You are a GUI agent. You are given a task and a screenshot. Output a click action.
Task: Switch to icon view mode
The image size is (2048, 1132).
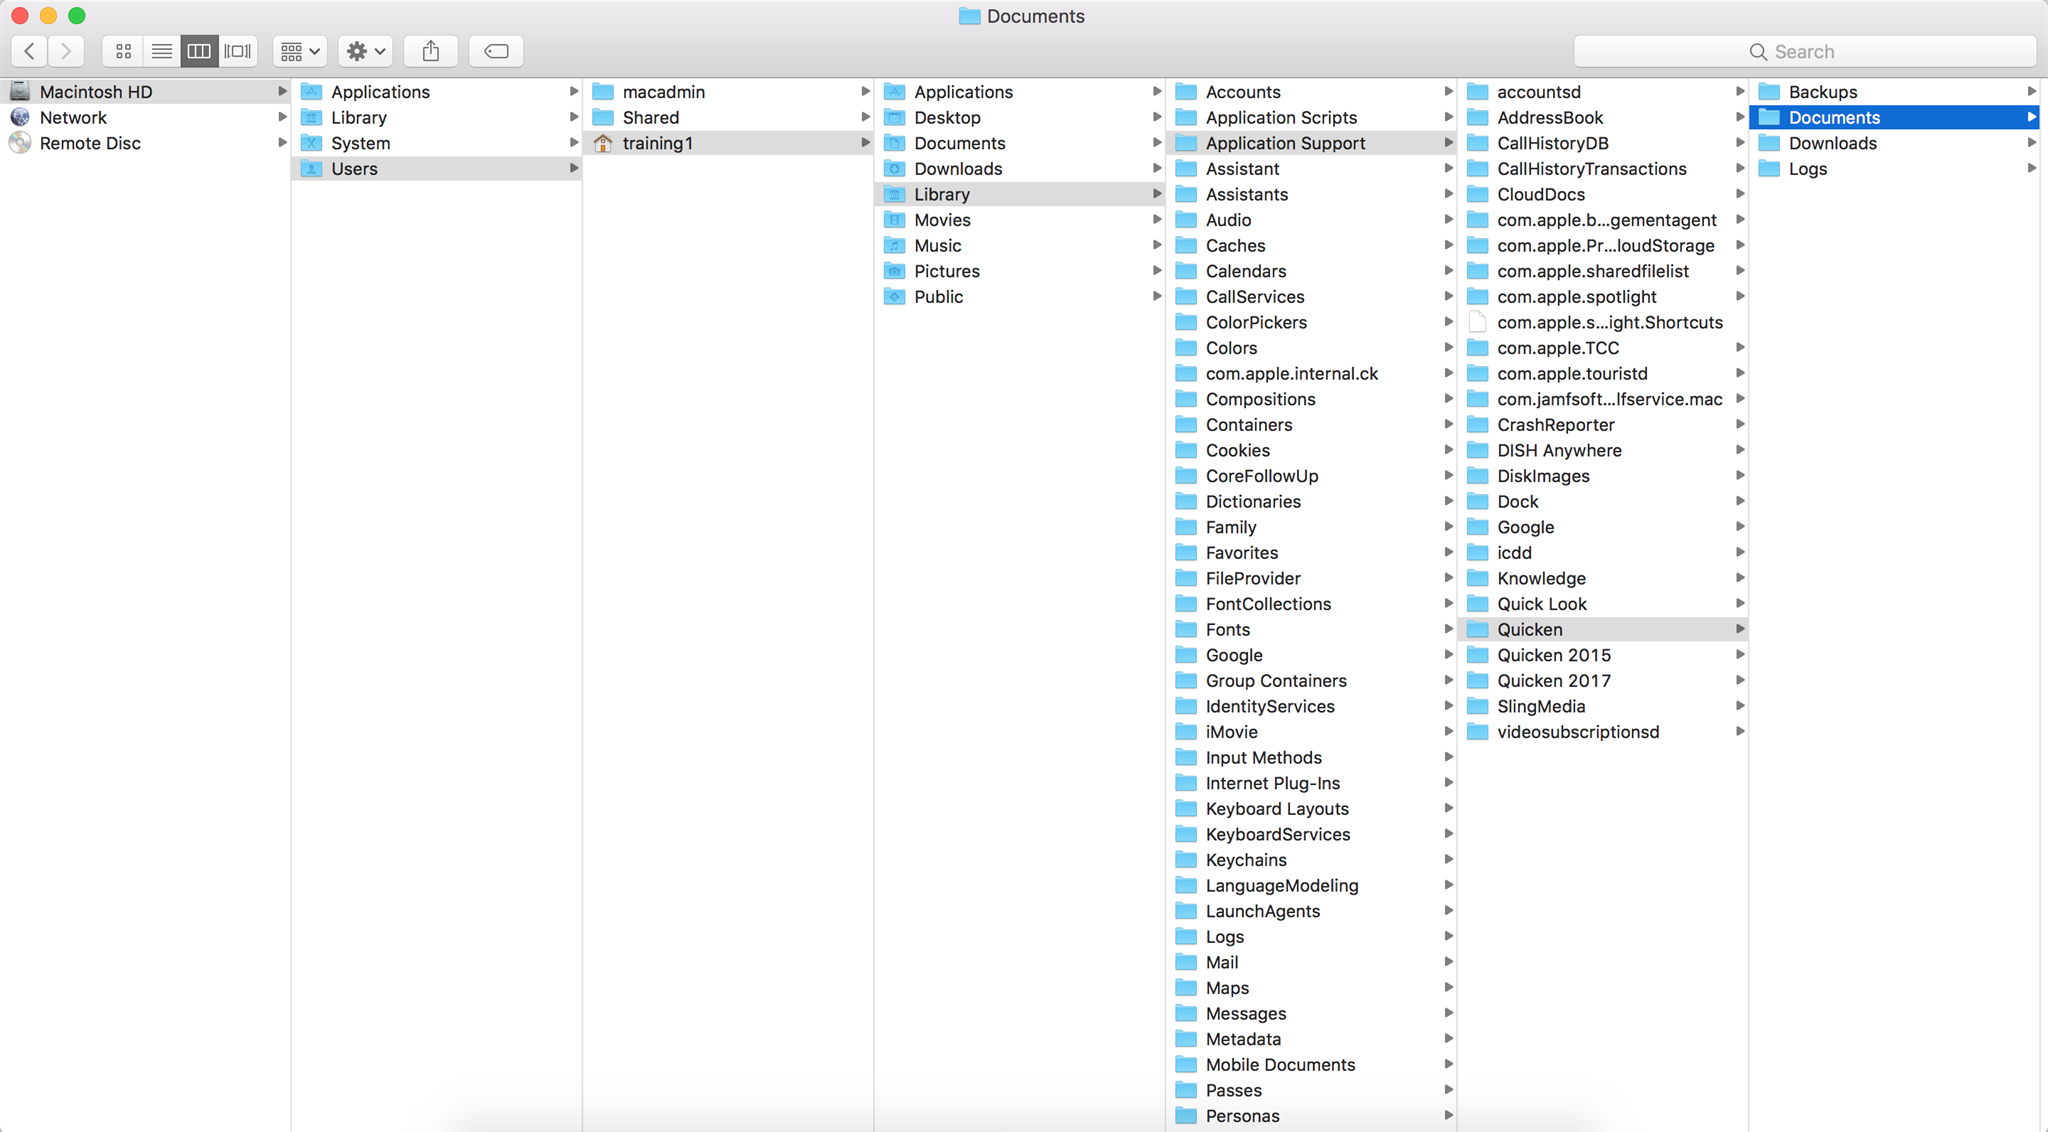123,51
